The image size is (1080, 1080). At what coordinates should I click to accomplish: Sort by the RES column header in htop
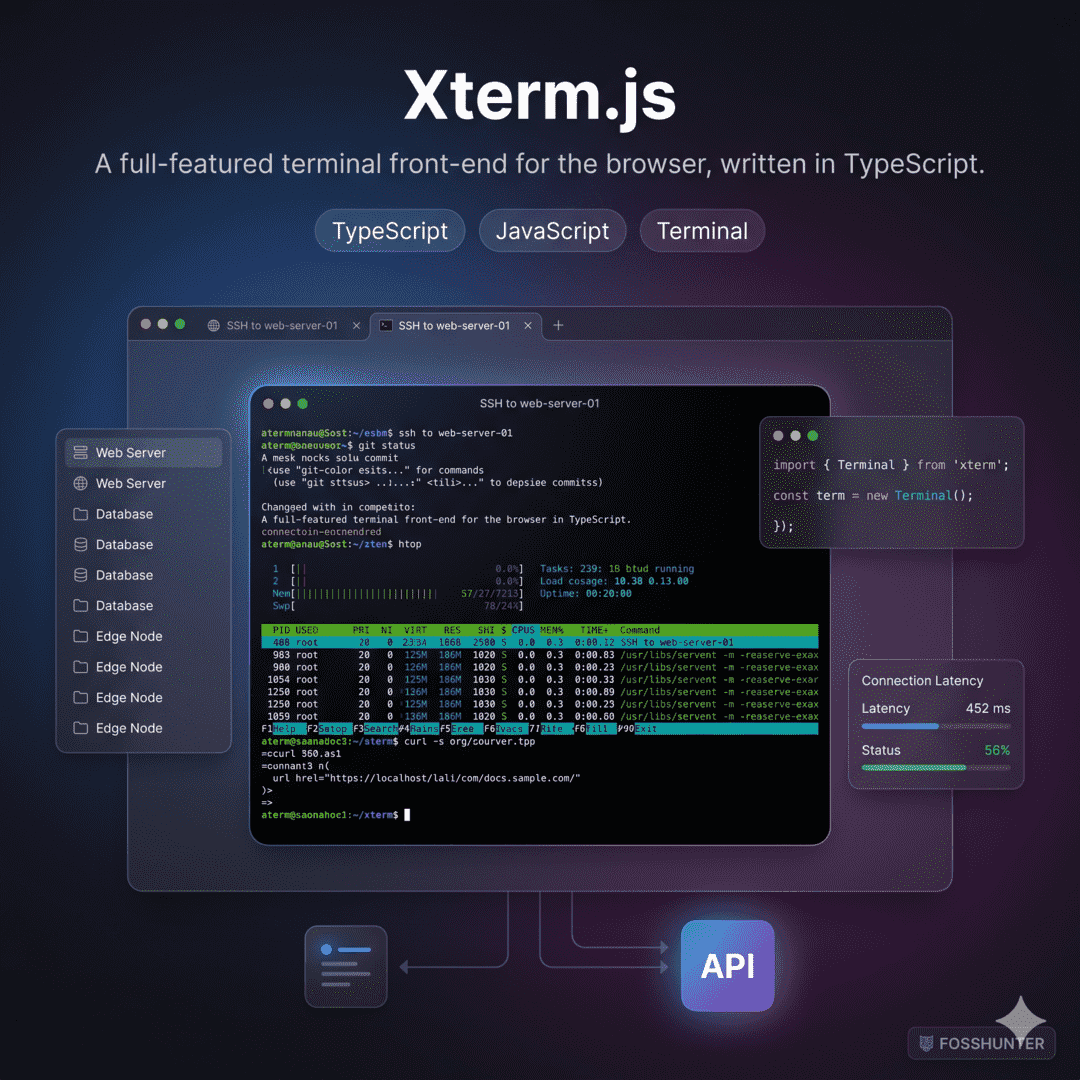pos(452,630)
